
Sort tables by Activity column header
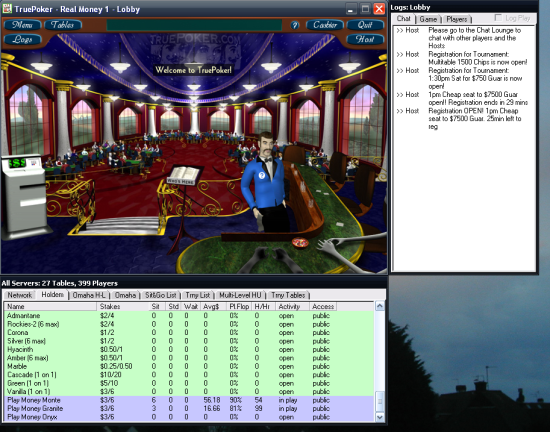pos(292,306)
